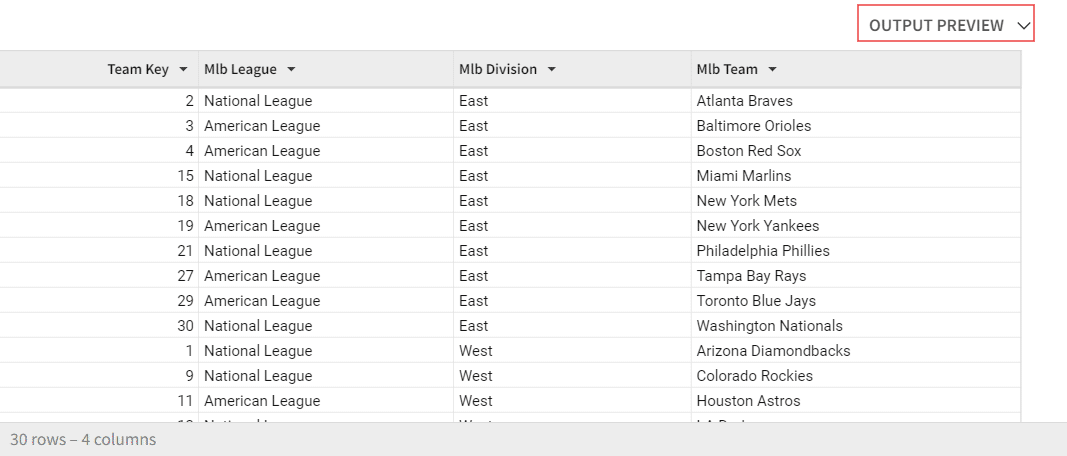Select the Arizona Diamondbacks cell
The image size is (1067, 456).
773,351
